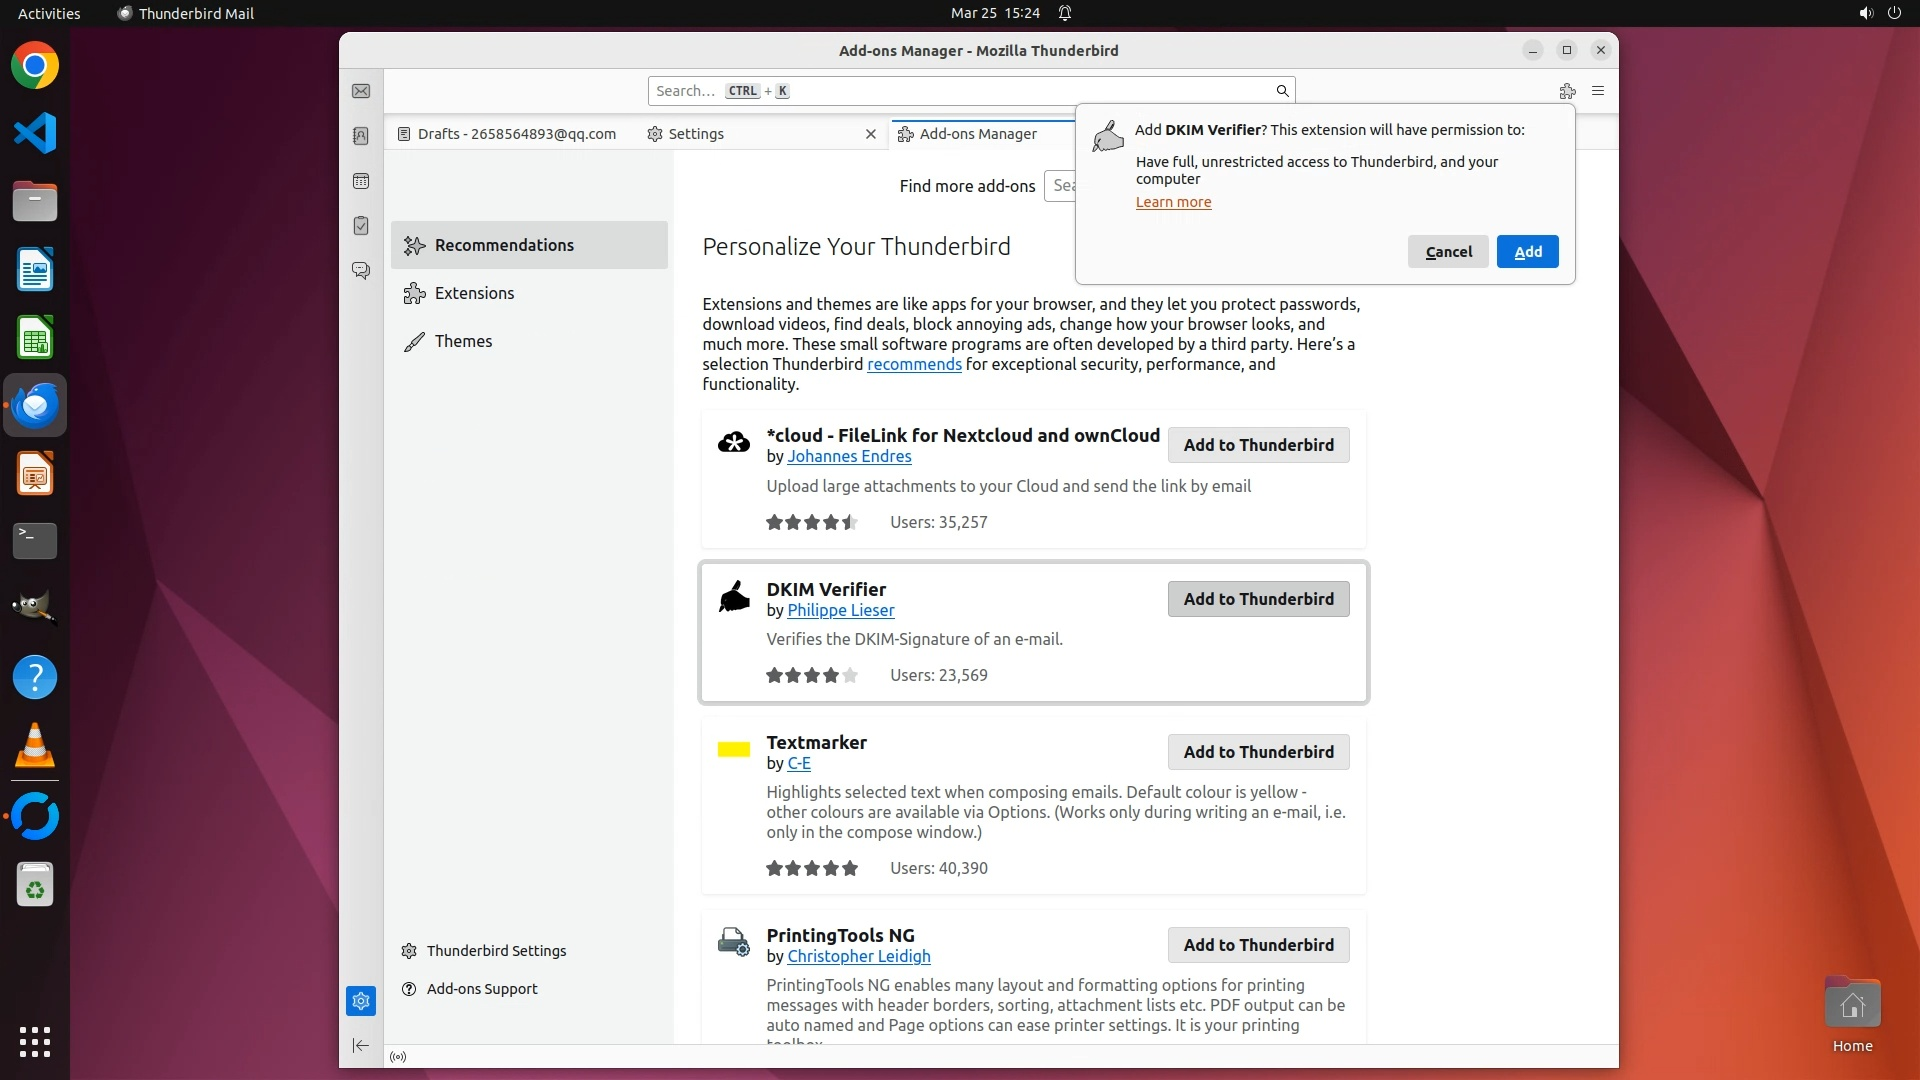Open the Thunderbird hamburger app menu
1920x1080 pixels.
[x=1598, y=91]
